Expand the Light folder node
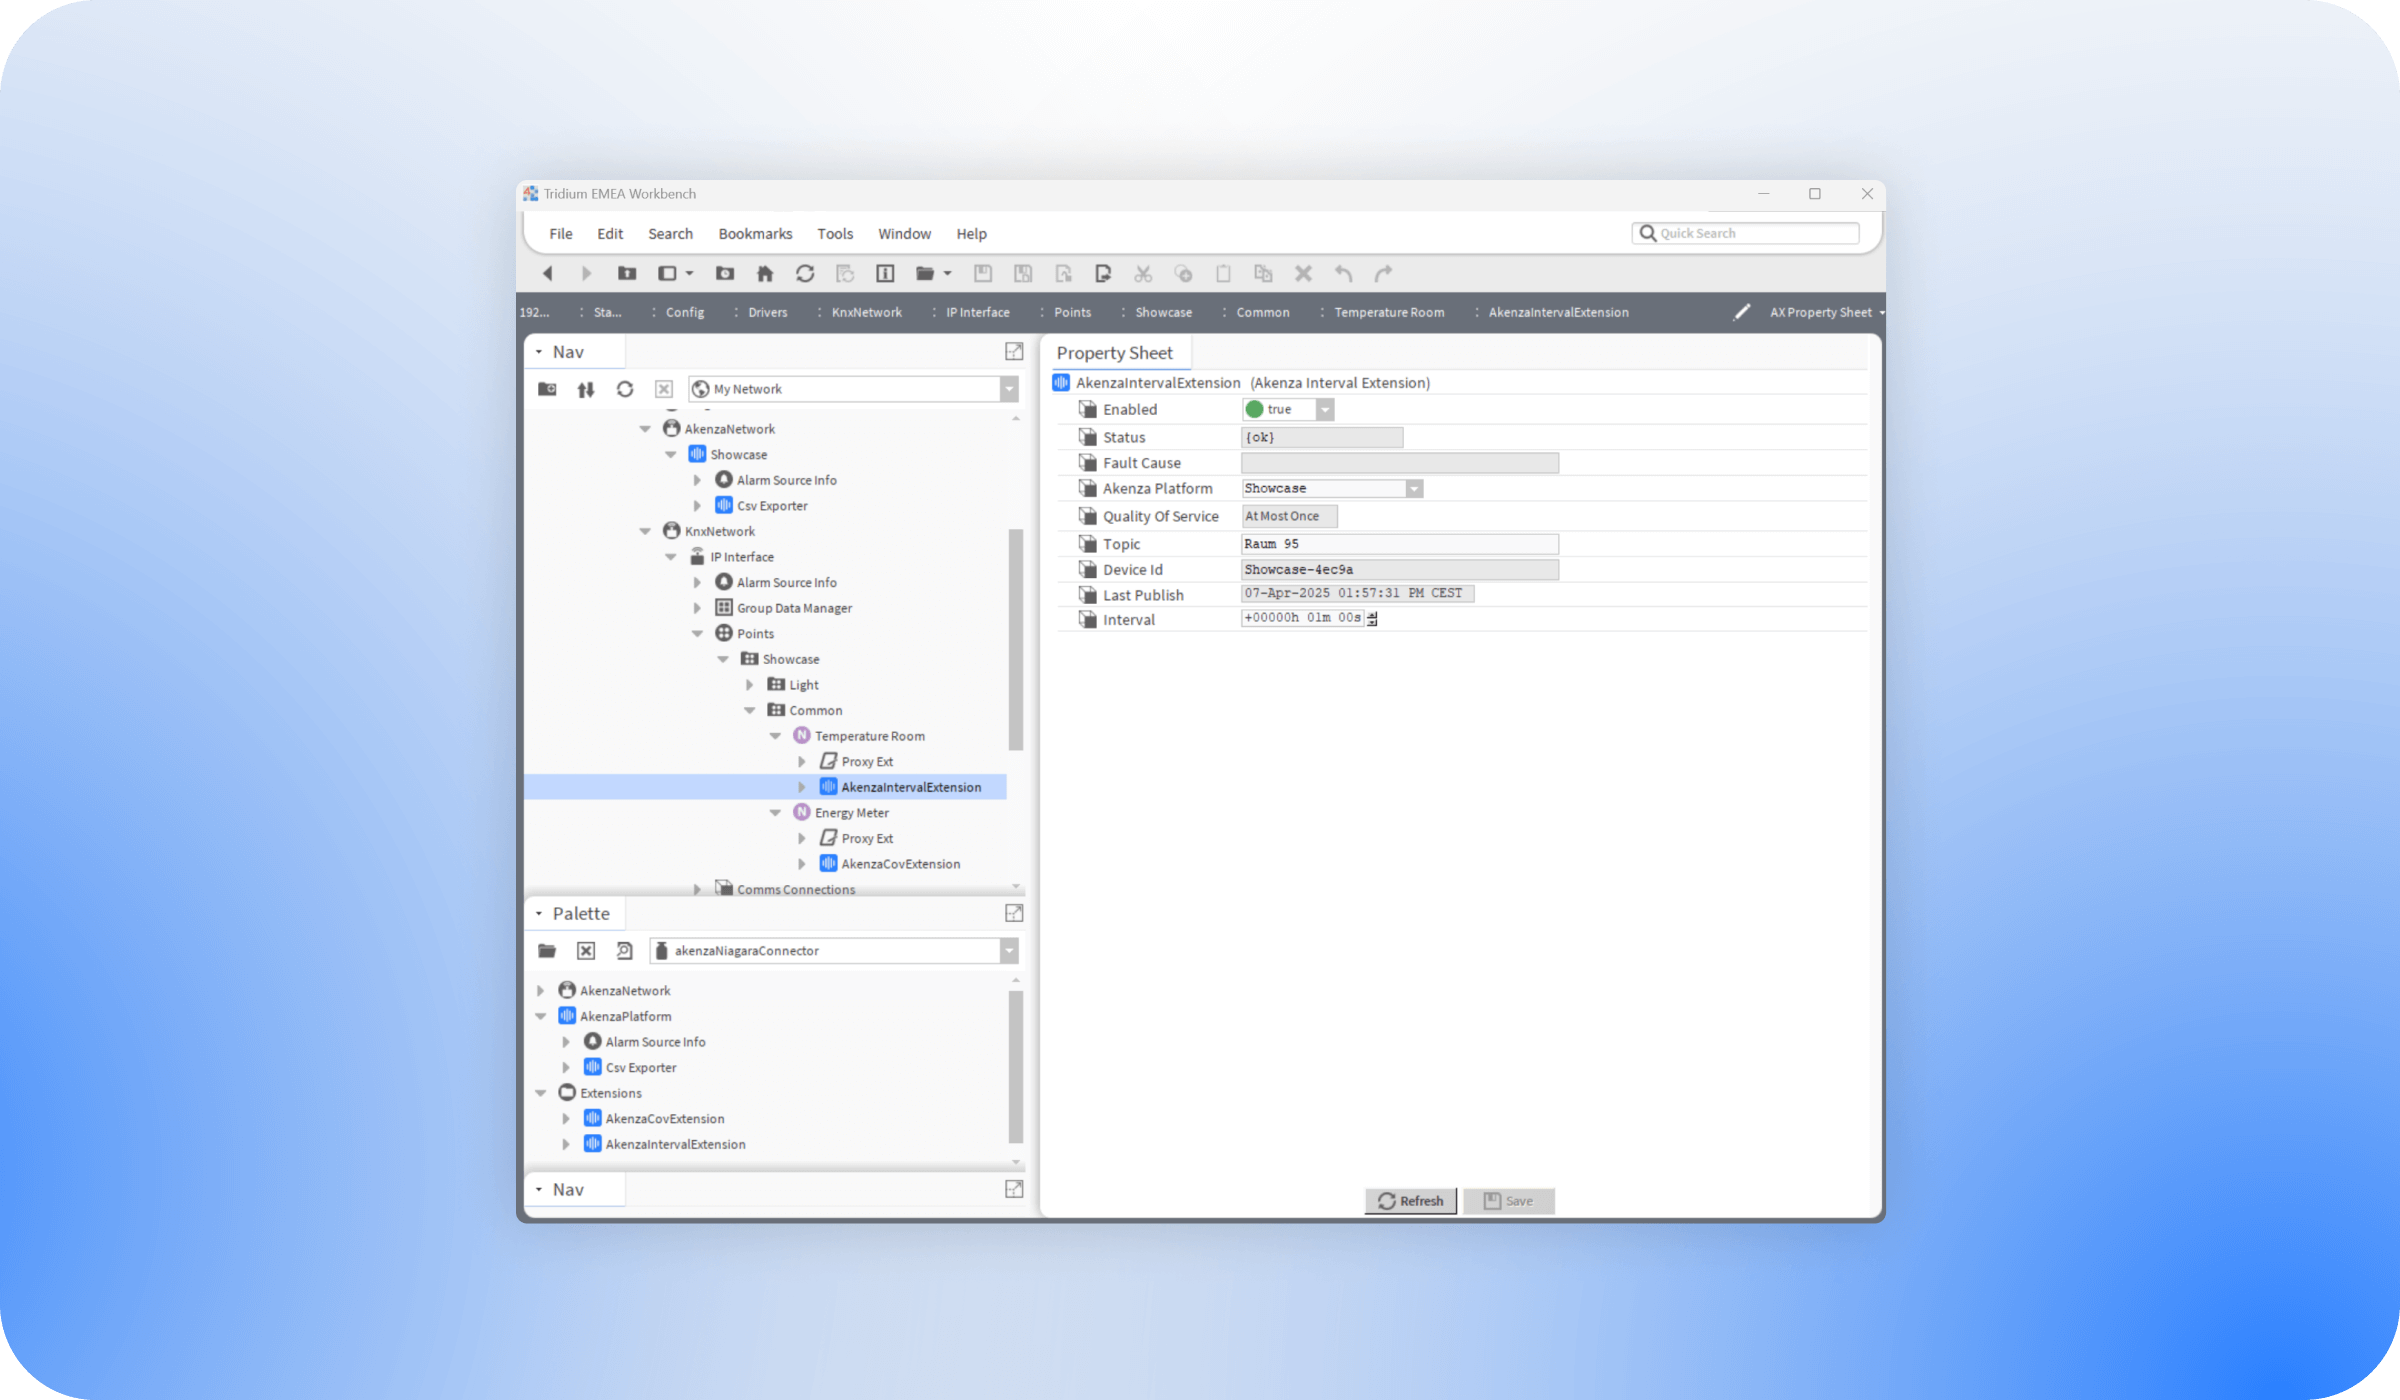The height and width of the screenshot is (1400, 2400). (x=749, y=685)
